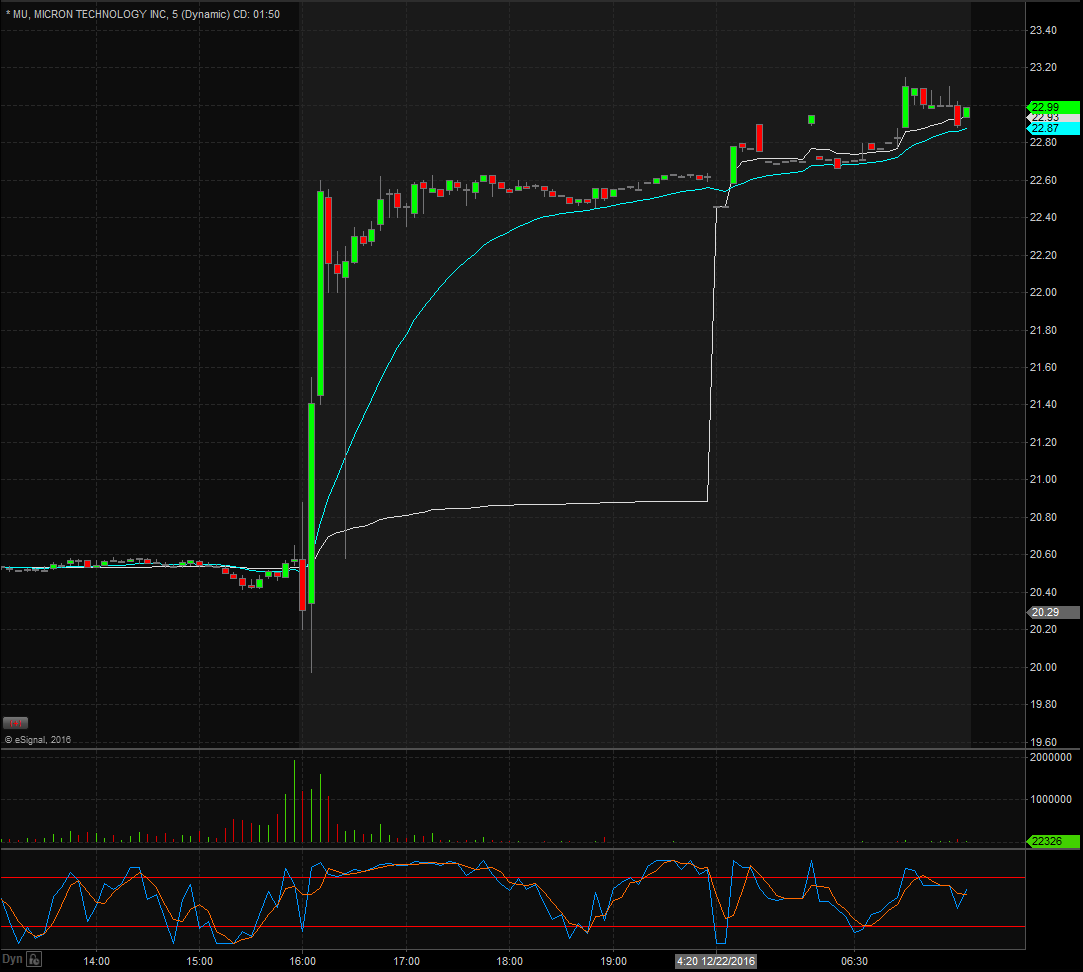Click the red (+) expand button
1083x972 pixels.
click(x=15, y=723)
